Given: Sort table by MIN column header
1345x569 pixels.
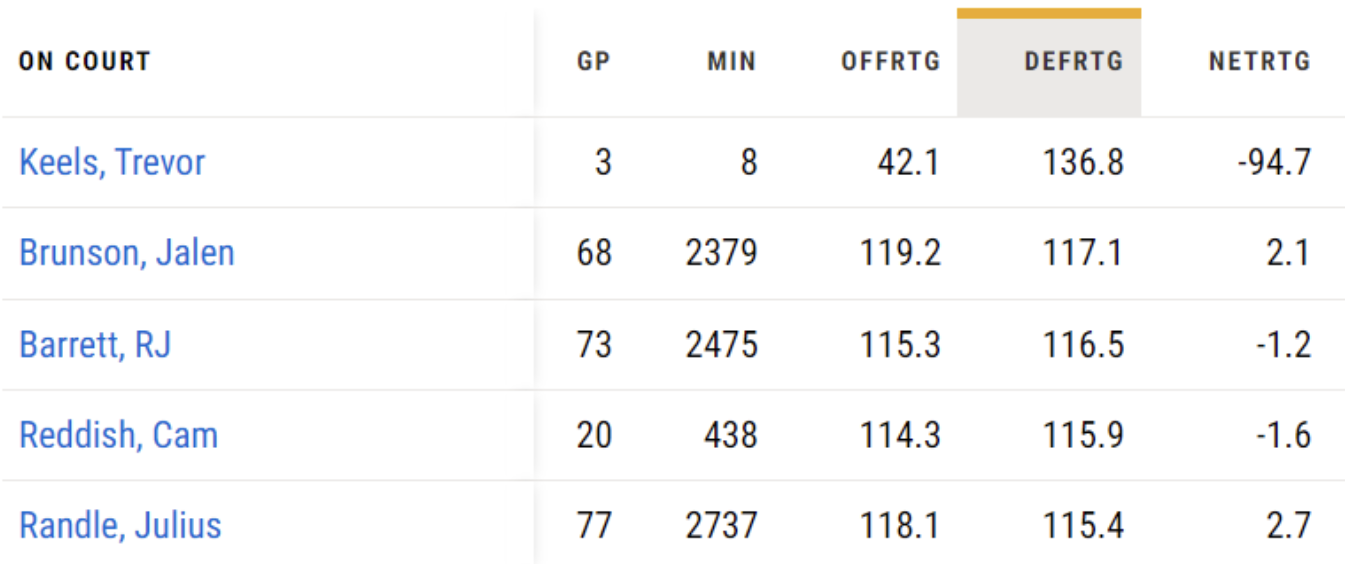Looking at the screenshot, I should point(732,62).
